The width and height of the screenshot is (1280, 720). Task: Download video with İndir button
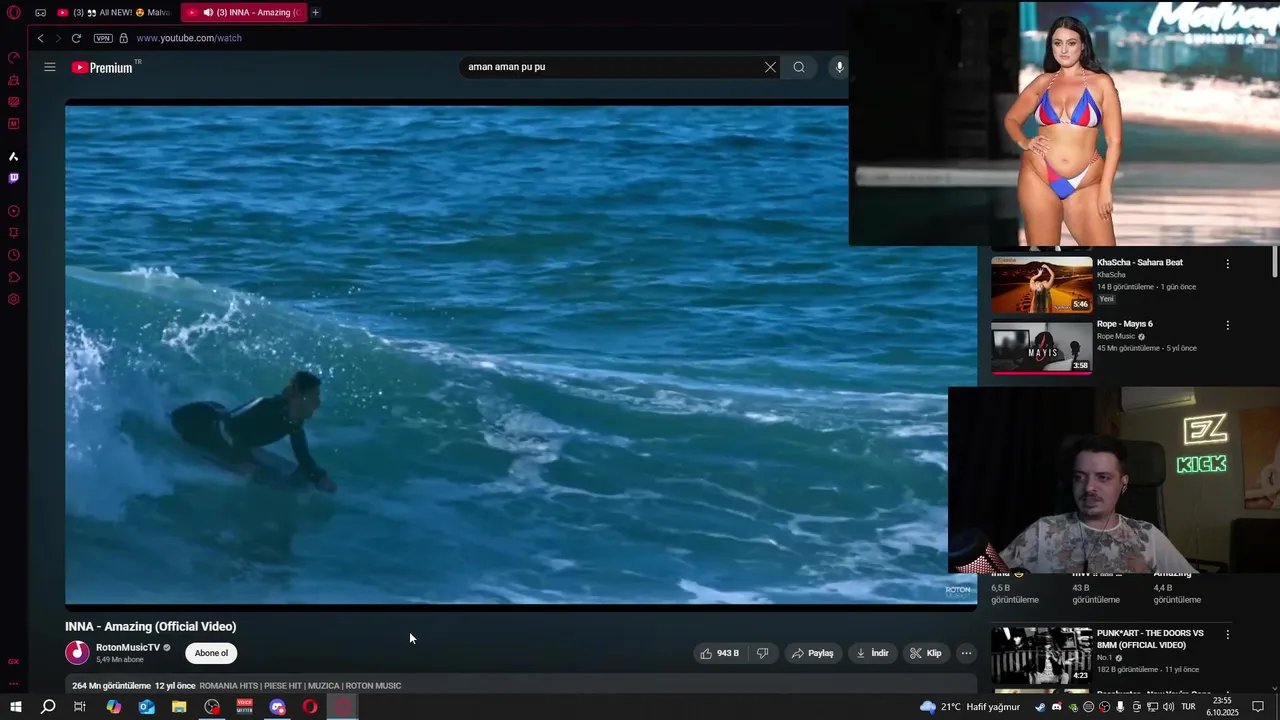tap(872, 653)
